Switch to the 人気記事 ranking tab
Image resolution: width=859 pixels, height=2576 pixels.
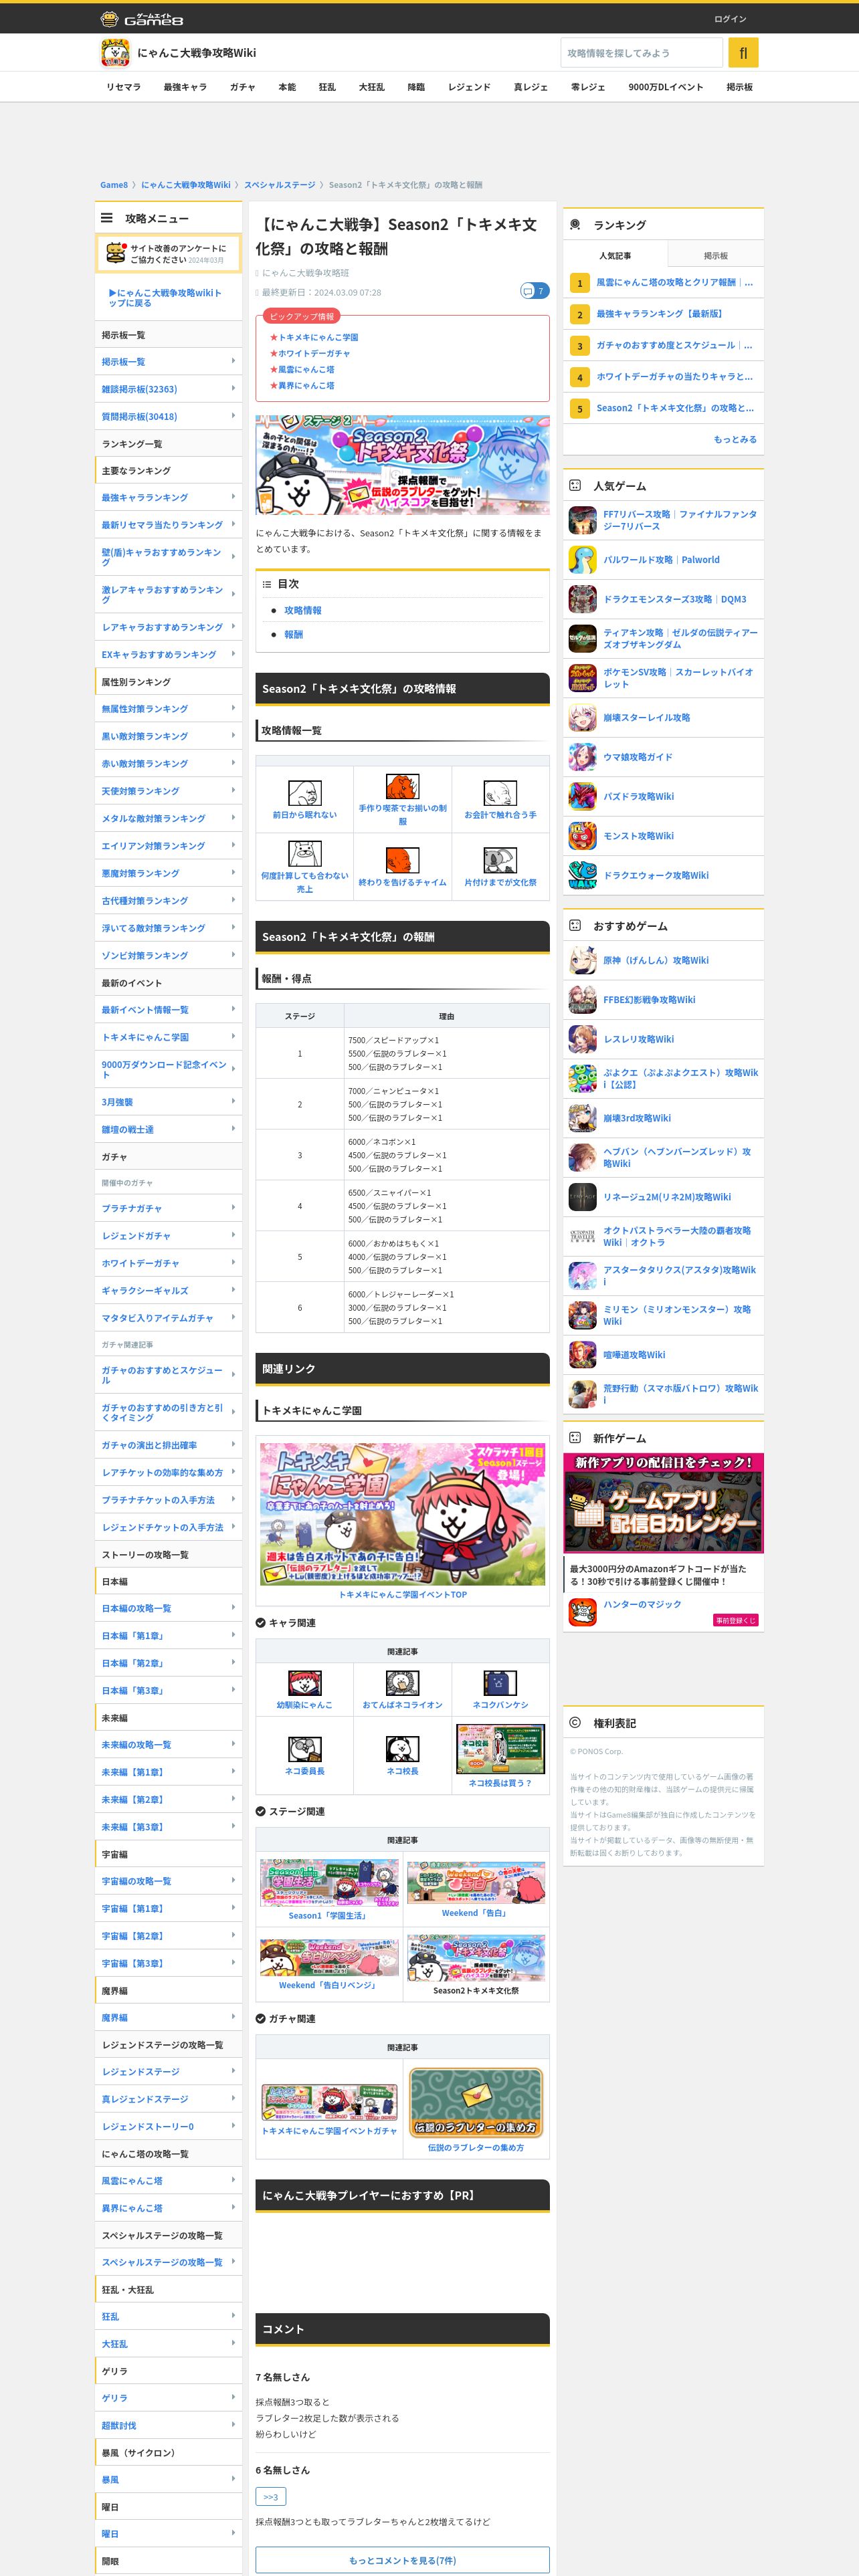(x=615, y=256)
